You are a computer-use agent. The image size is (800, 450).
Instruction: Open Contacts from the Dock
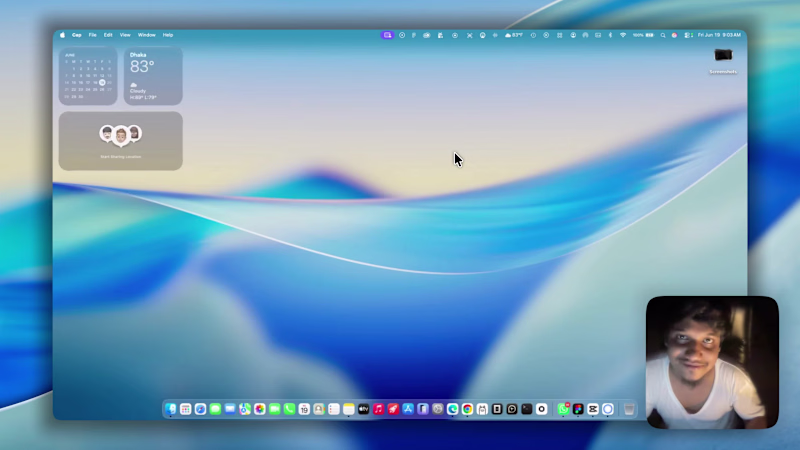tap(319, 409)
